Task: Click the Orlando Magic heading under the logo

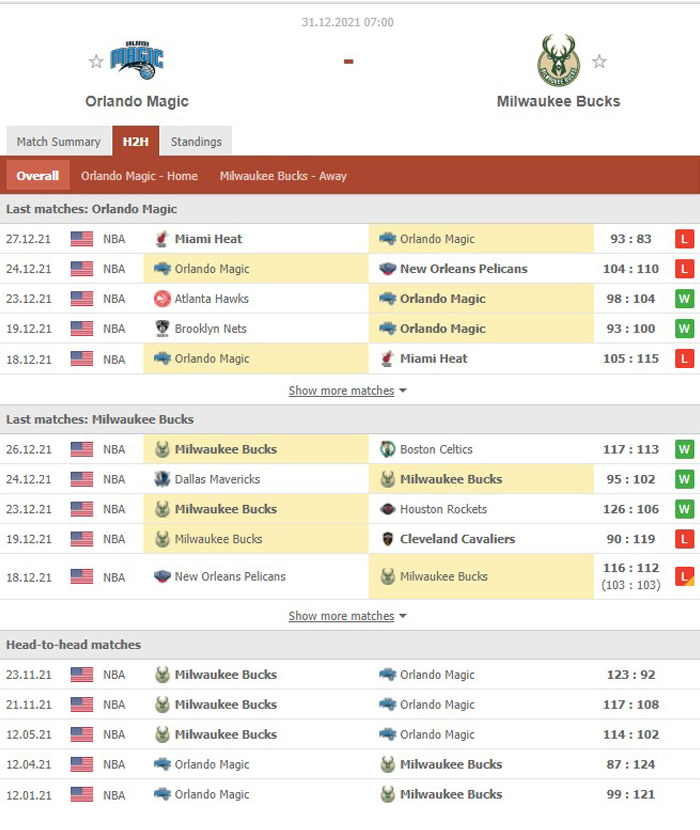Action: 137,101
